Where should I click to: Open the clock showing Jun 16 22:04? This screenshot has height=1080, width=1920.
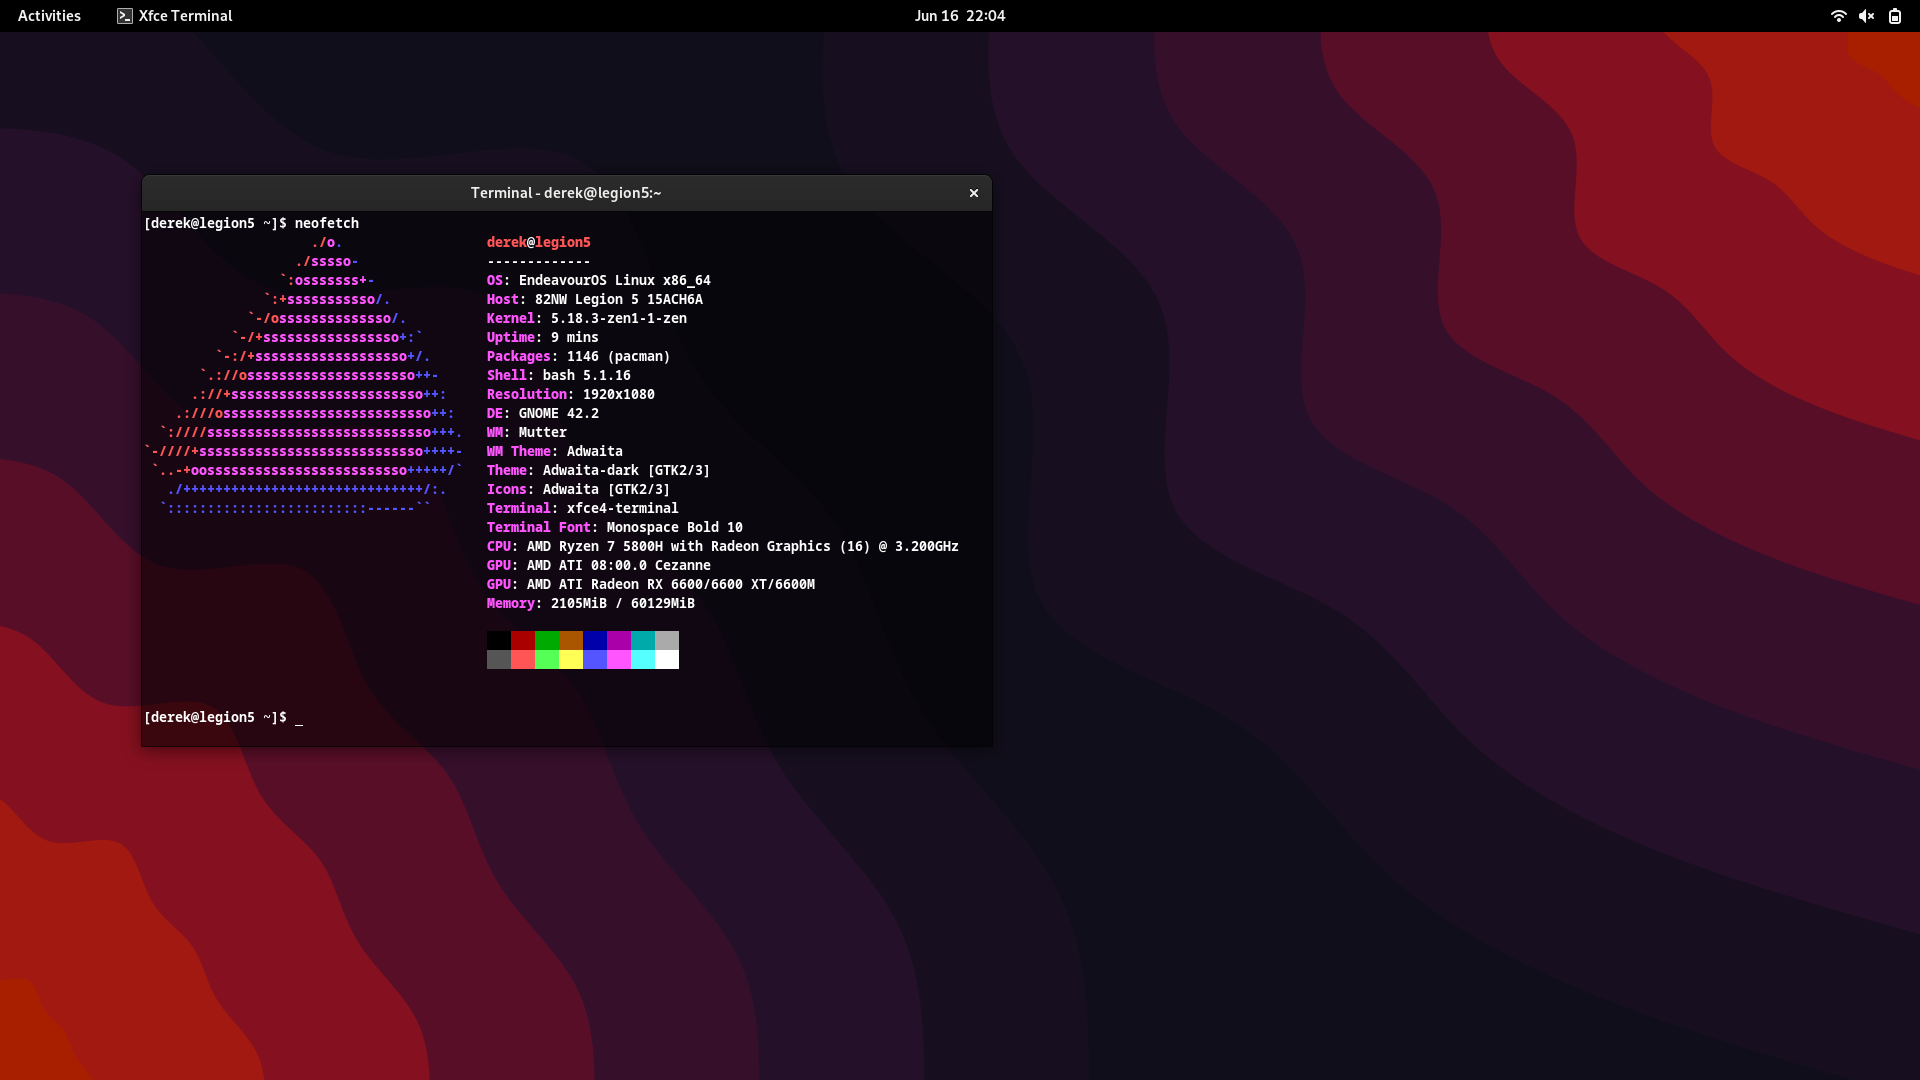click(x=960, y=16)
